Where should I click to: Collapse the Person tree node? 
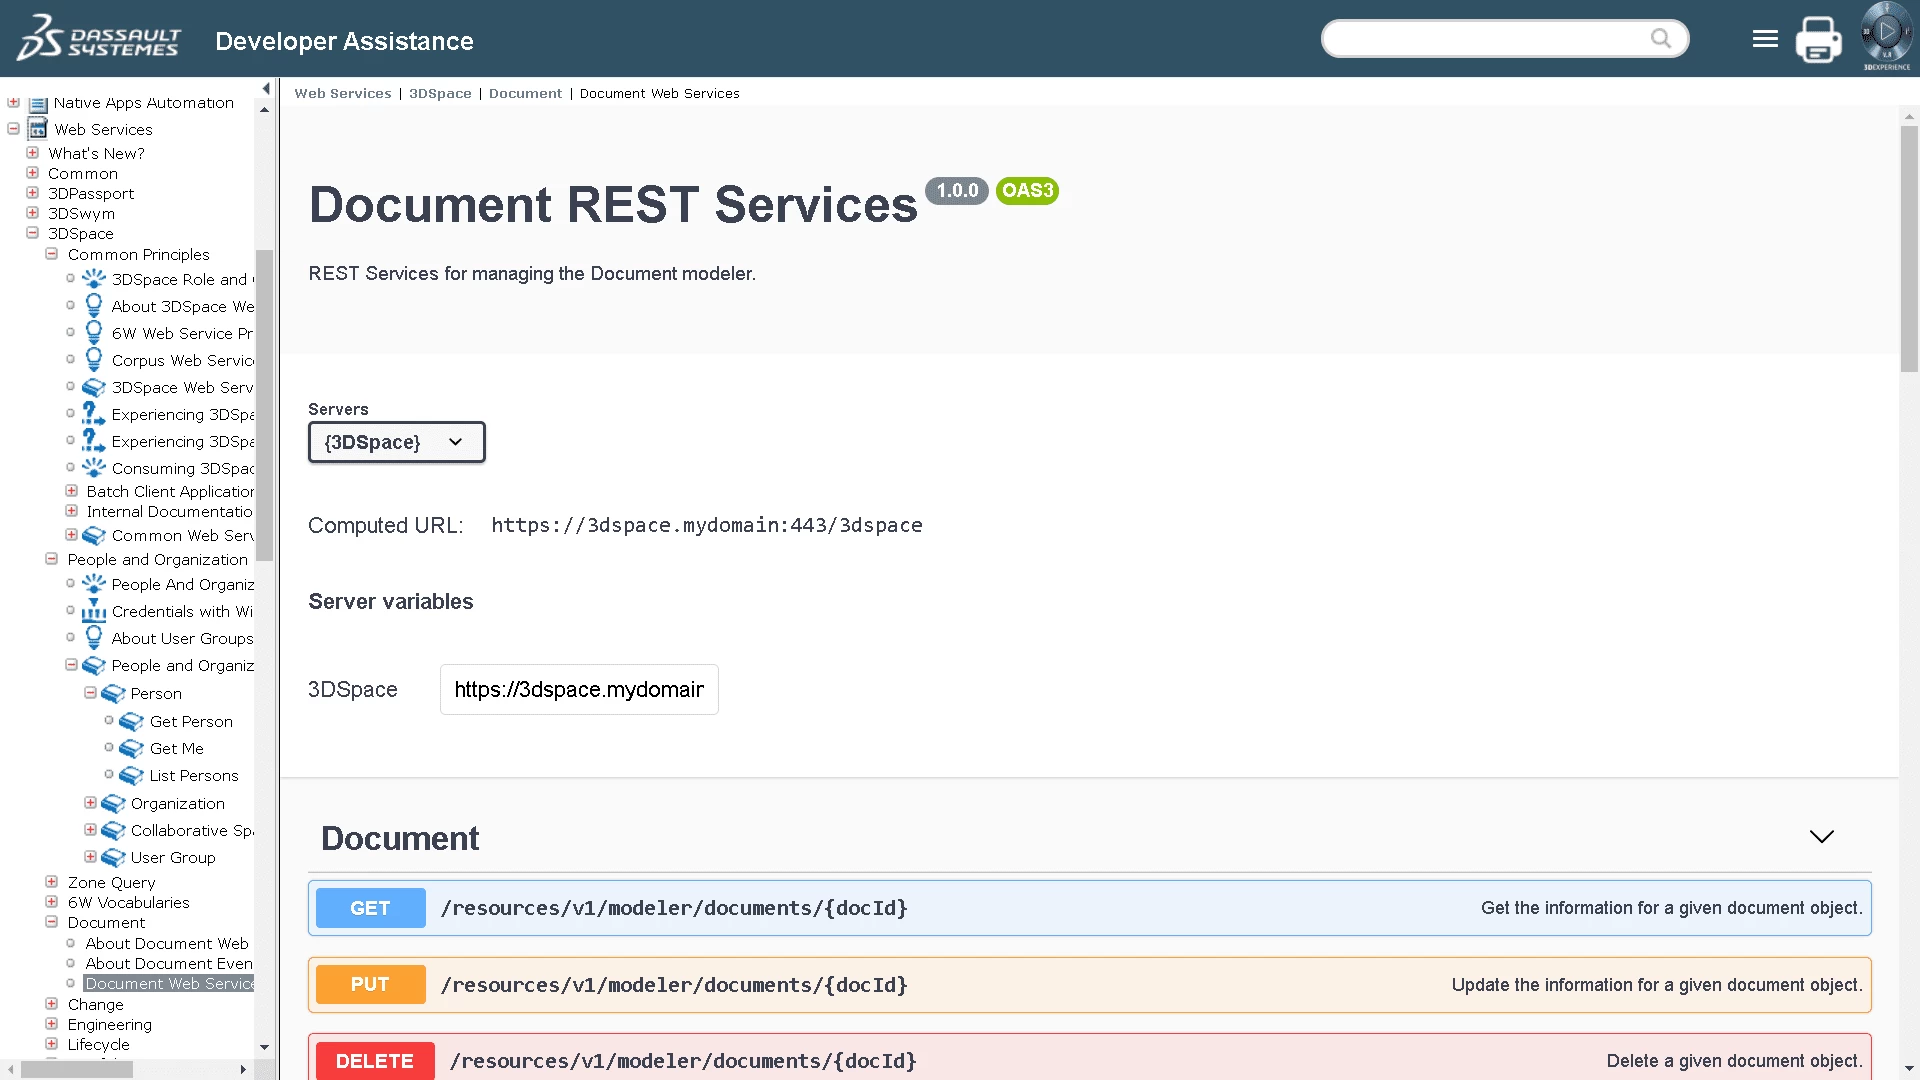click(91, 693)
